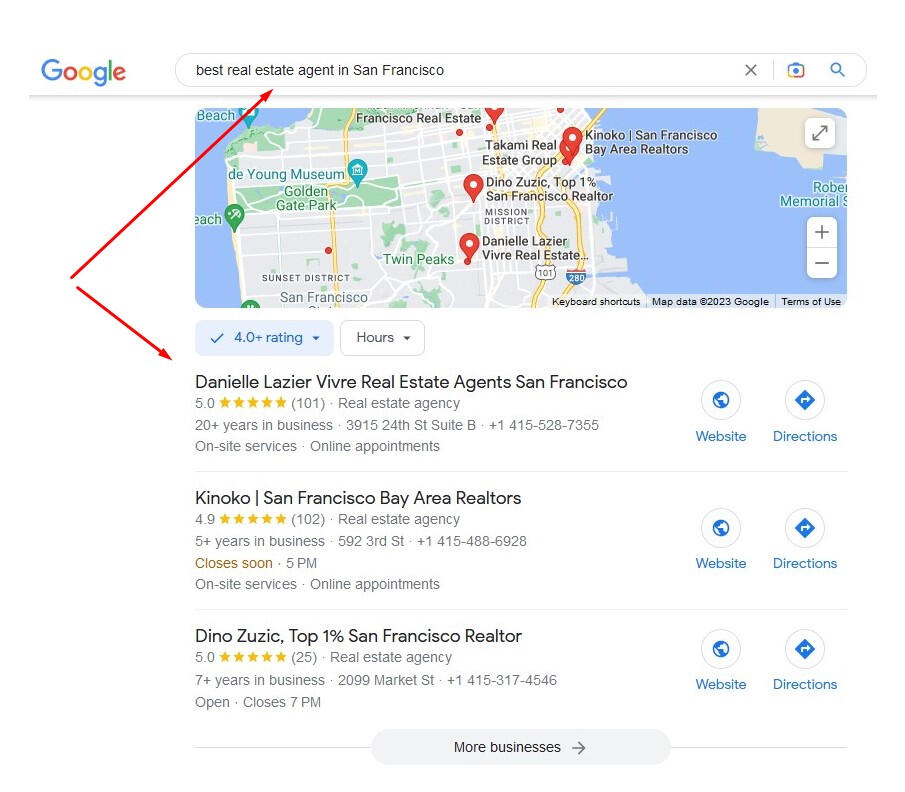
Task: Get directions to Danielle Lazier Vivre
Action: 805,412
